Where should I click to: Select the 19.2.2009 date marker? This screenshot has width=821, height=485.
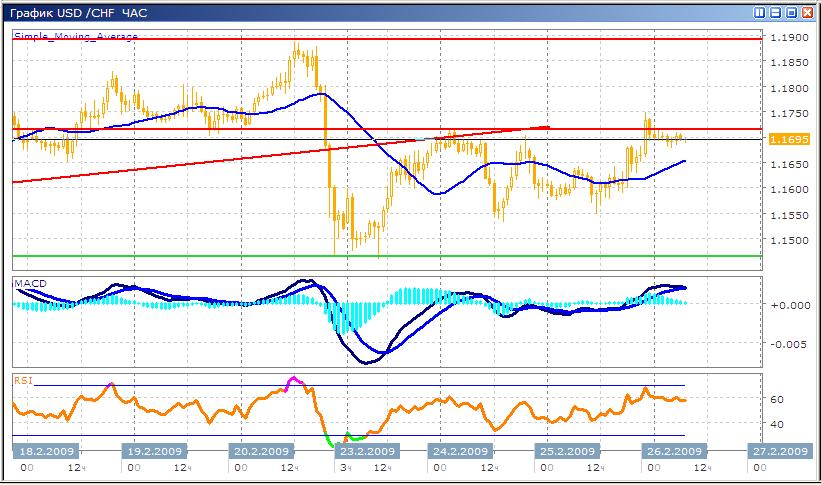click(x=152, y=451)
